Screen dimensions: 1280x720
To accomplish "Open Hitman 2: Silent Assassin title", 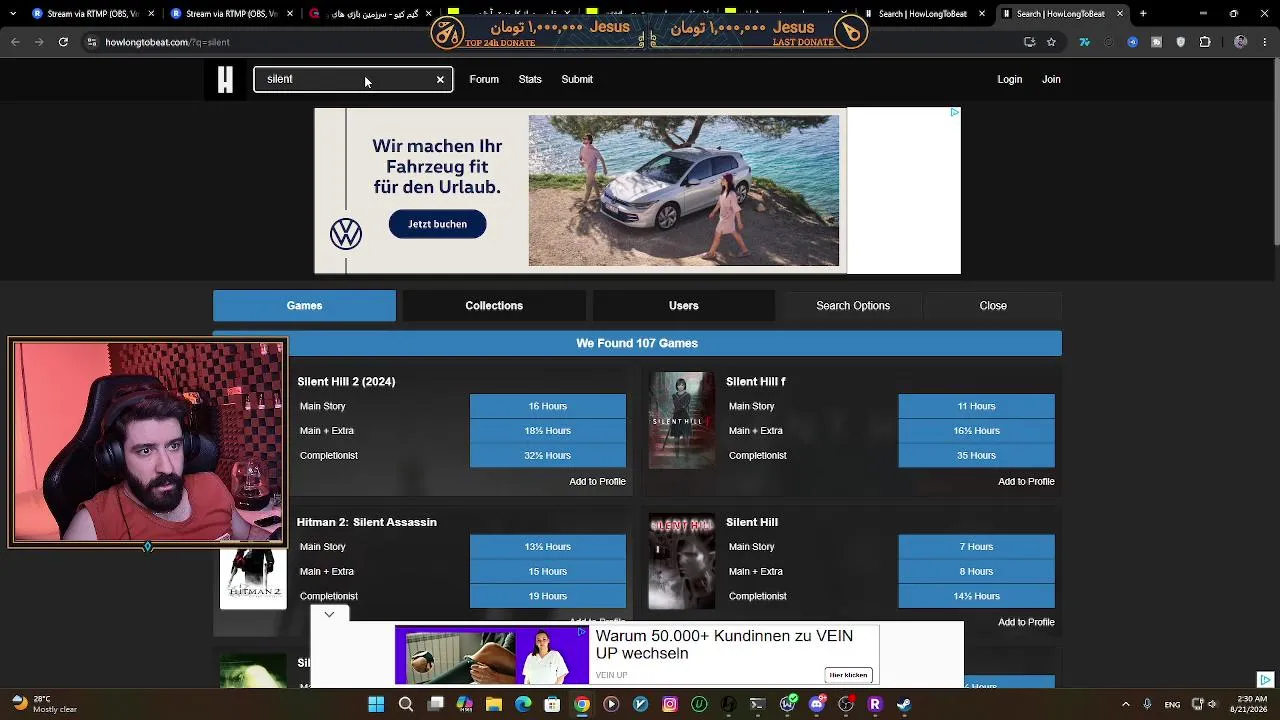I will (367, 522).
